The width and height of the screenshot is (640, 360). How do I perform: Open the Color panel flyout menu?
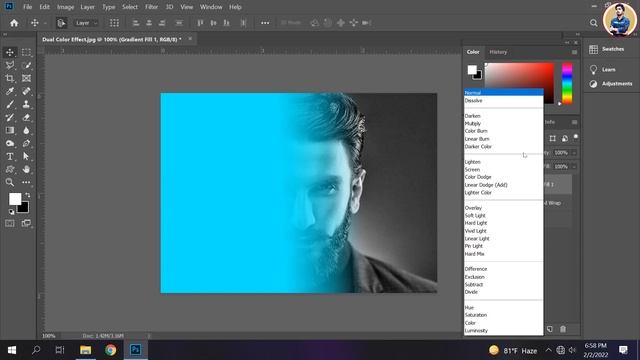tap(575, 52)
